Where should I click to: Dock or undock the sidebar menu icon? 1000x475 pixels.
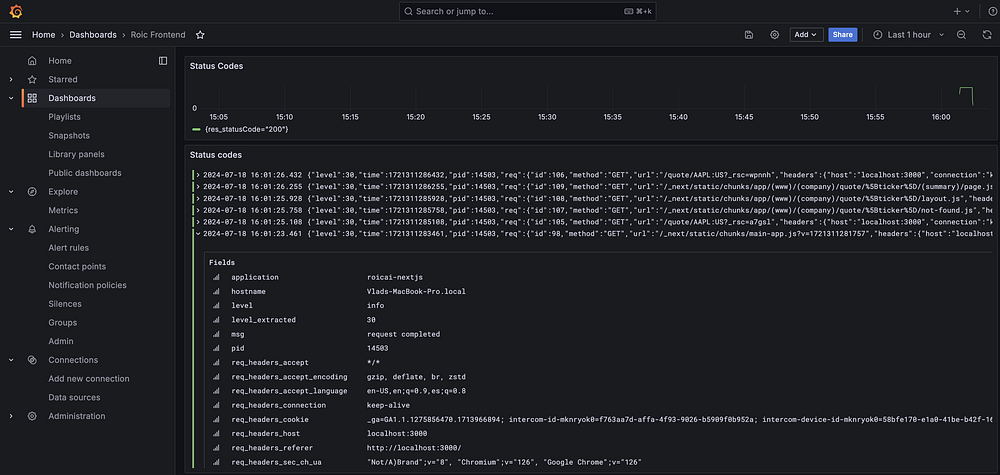click(163, 61)
